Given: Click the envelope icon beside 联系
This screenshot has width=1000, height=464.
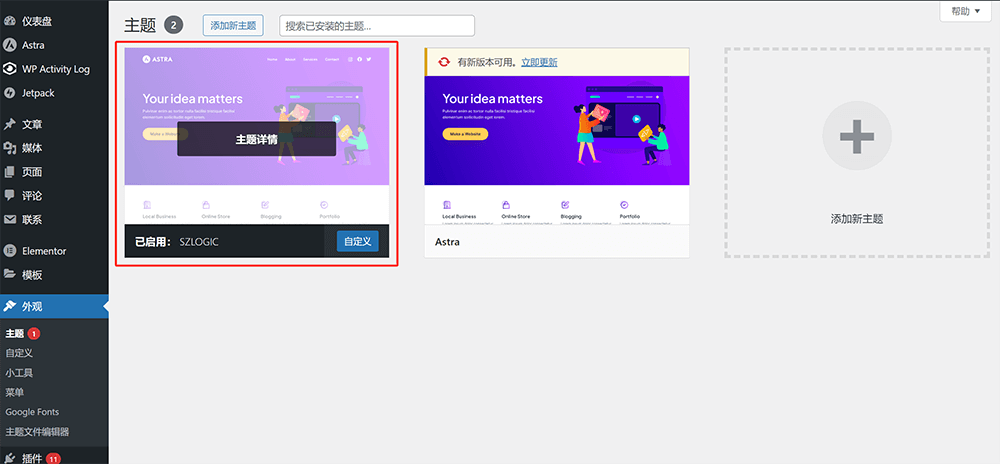Looking at the screenshot, I should click(x=10, y=220).
